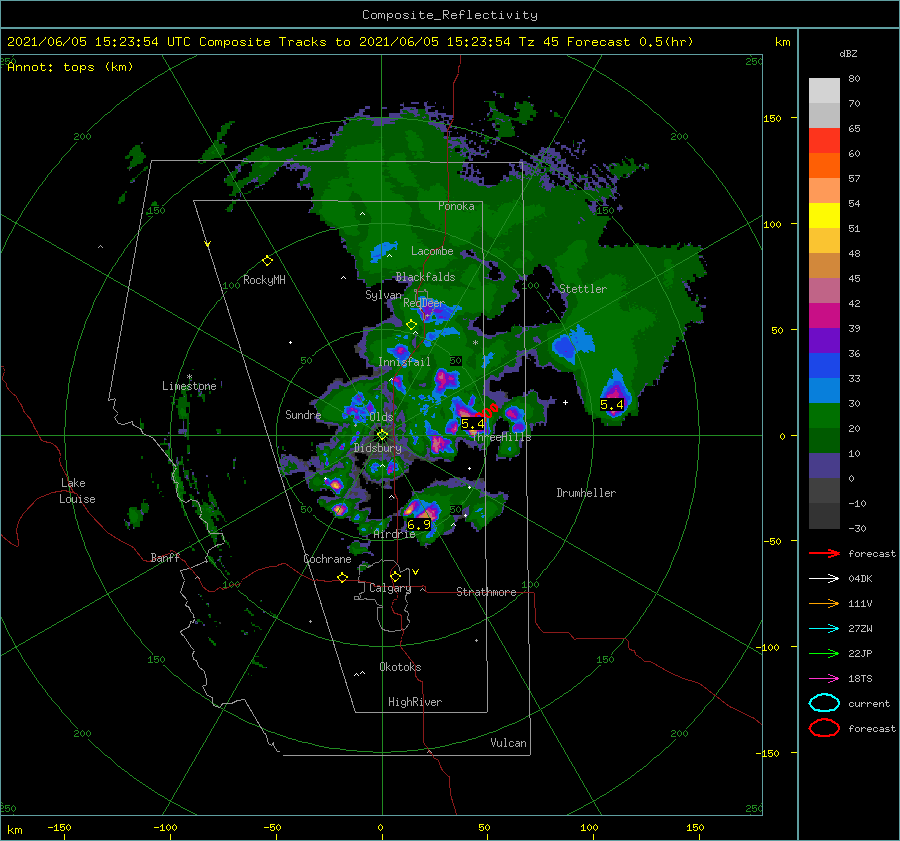Viewport: 900px width, 841px height.
Task: Click the RedDeer city label
Action: tap(424, 303)
